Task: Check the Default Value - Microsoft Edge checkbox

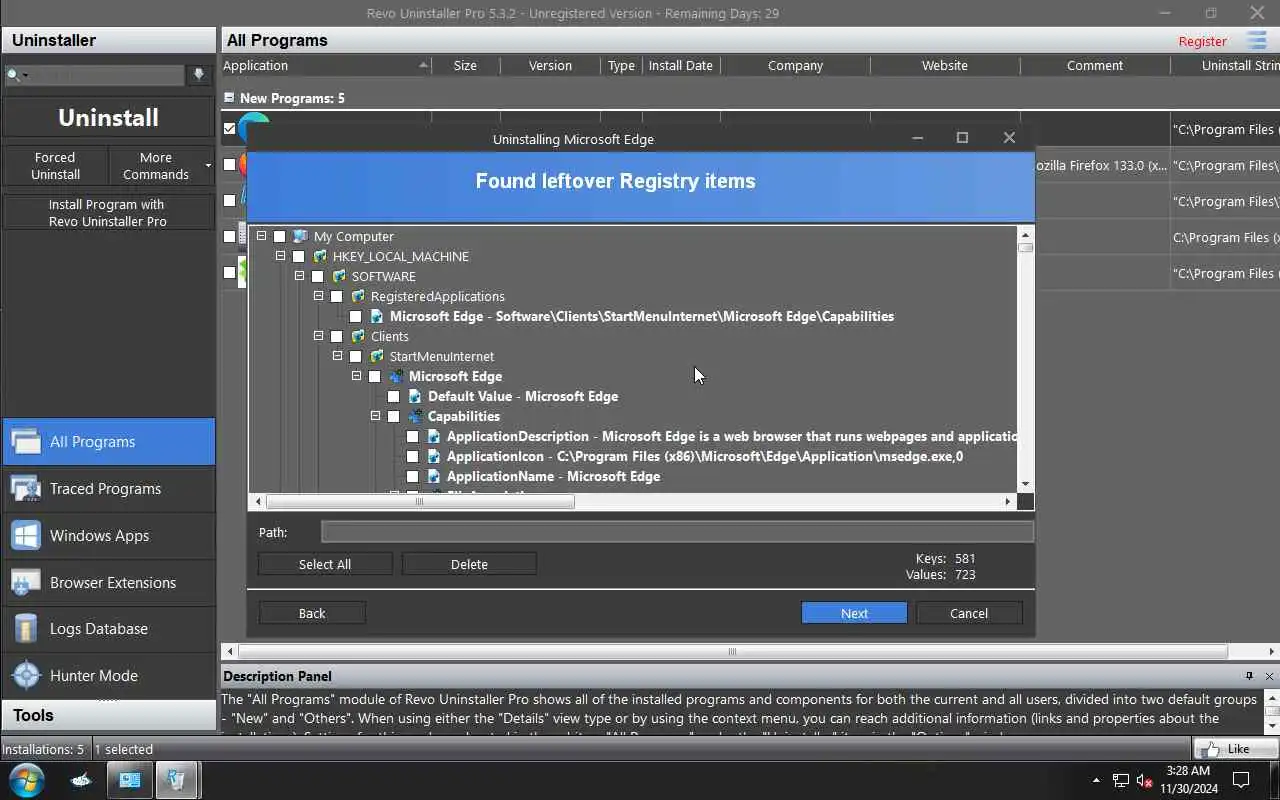Action: [394, 397]
